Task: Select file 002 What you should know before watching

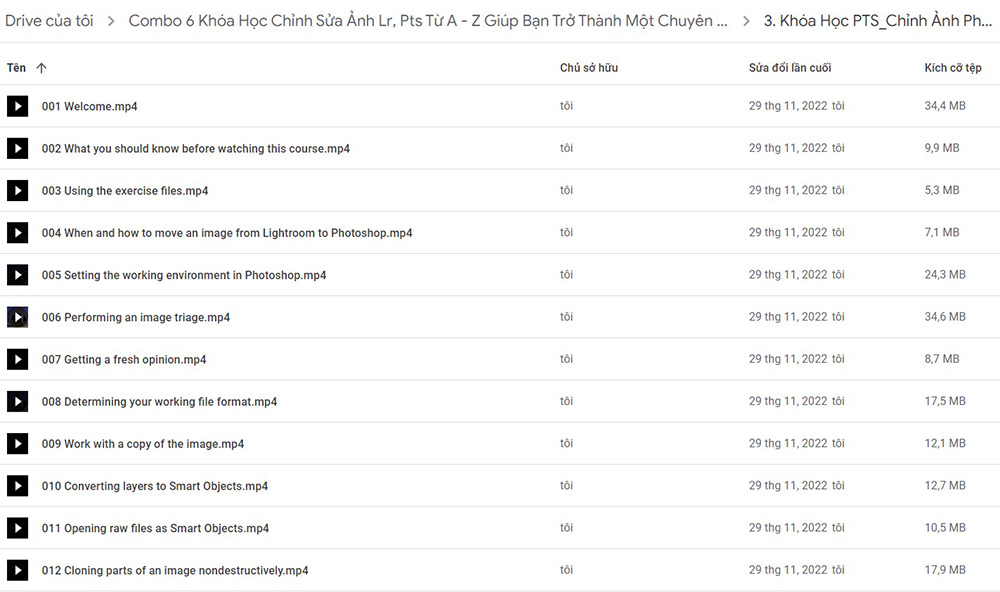Action: click(x=500, y=148)
